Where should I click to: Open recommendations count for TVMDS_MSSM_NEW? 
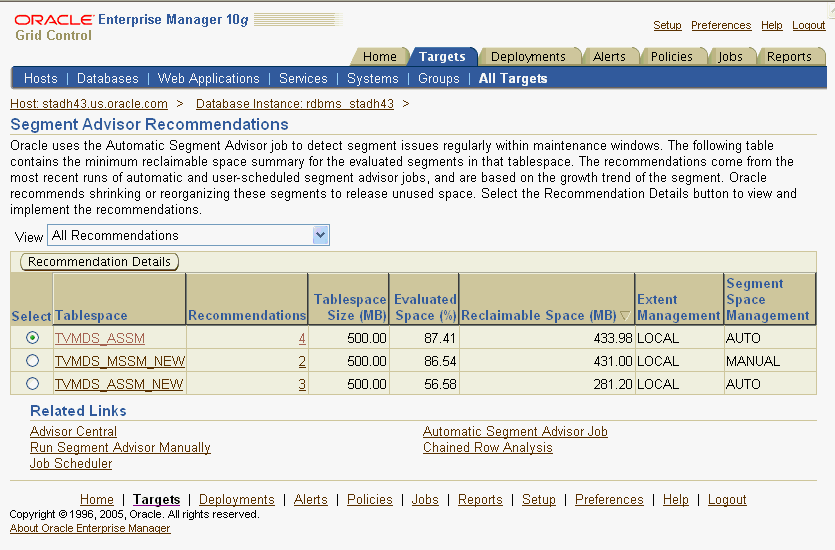(302, 362)
